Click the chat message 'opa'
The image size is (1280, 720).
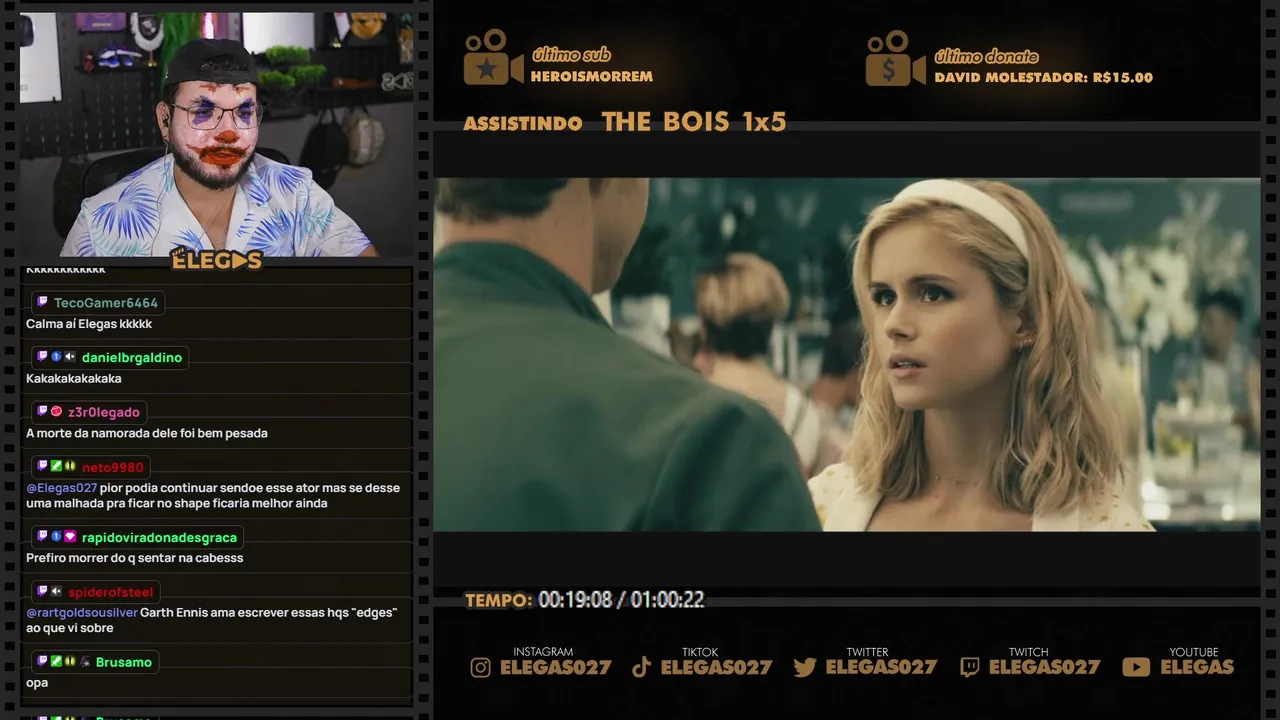point(37,683)
